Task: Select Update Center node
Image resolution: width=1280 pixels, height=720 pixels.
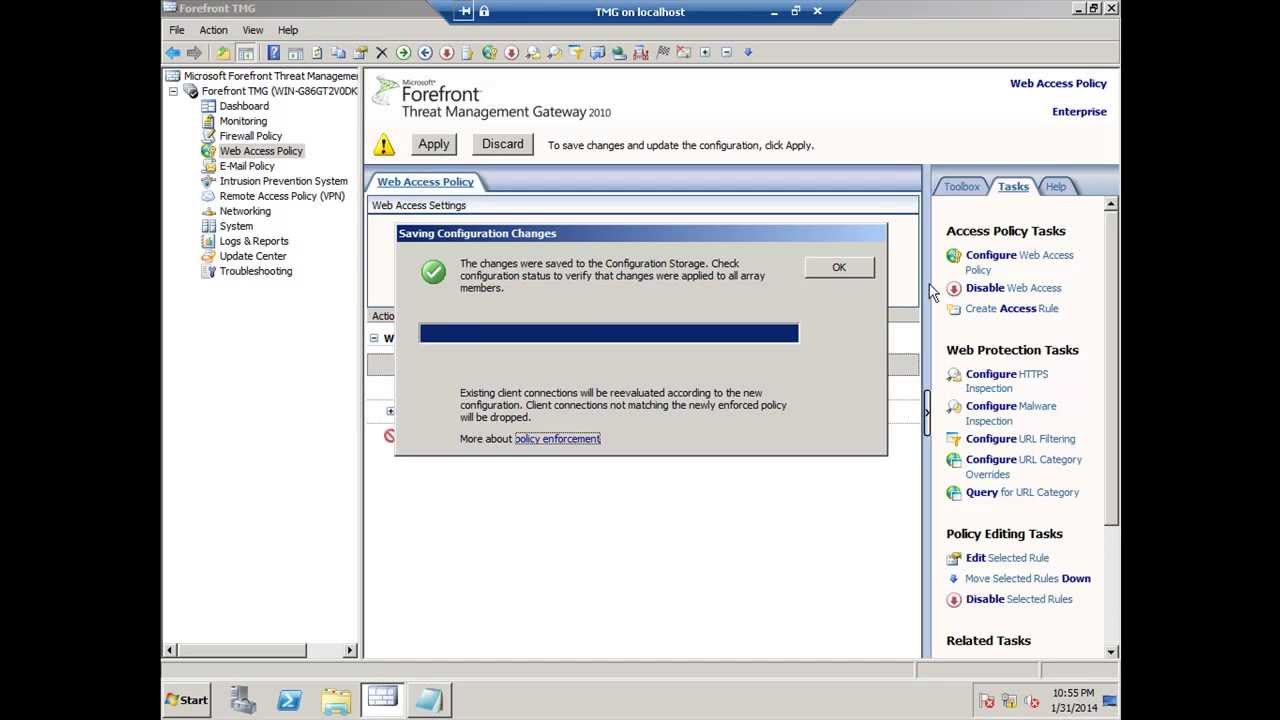Action: click(253, 256)
